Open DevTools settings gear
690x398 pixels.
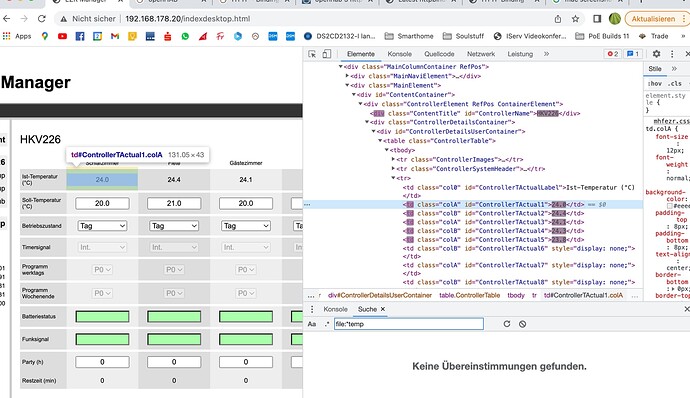657,54
